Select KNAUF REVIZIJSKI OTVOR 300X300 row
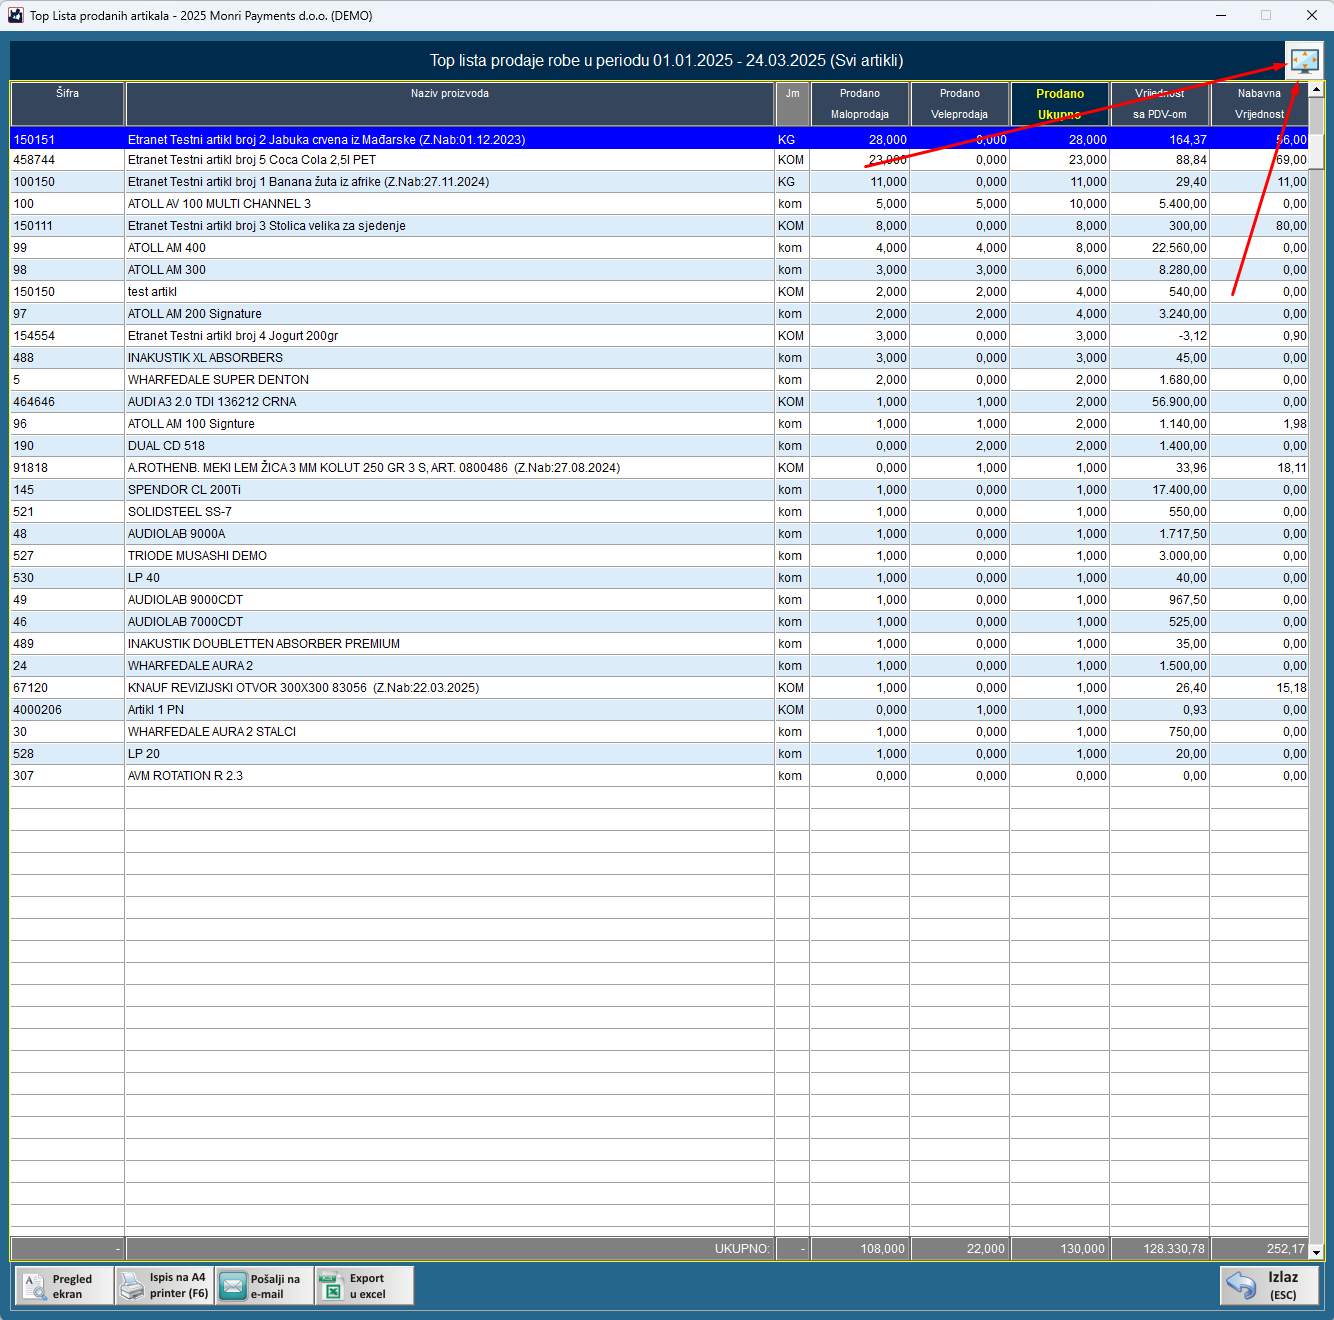1334x1320 pixels. tap(659, 688)
